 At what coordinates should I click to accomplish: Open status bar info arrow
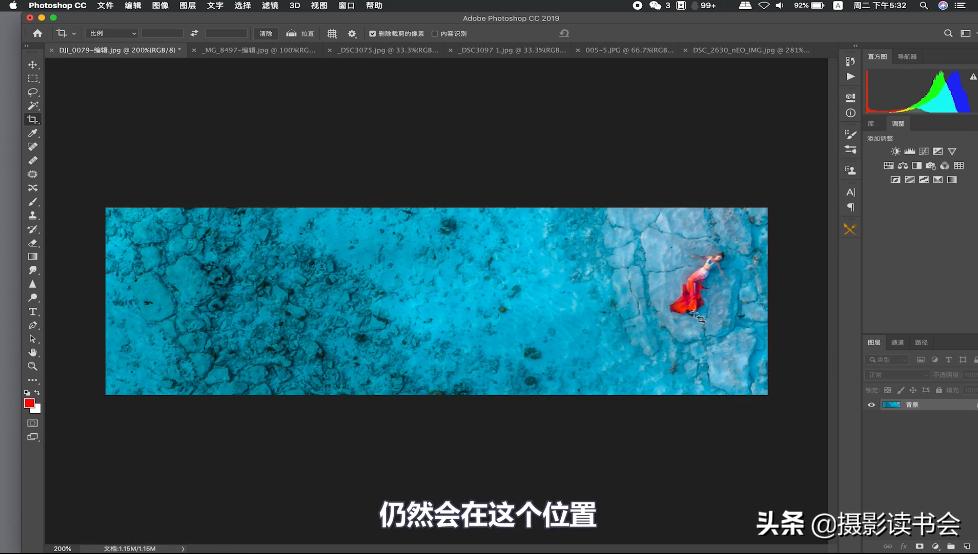pyautogui.click(x=183, y=549)
